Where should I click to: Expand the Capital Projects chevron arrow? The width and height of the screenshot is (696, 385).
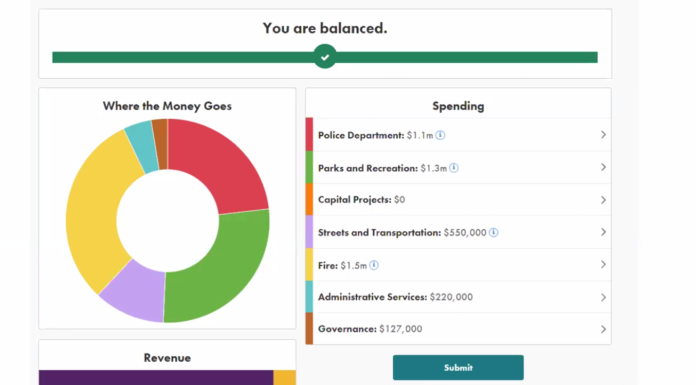click(603, 200)
